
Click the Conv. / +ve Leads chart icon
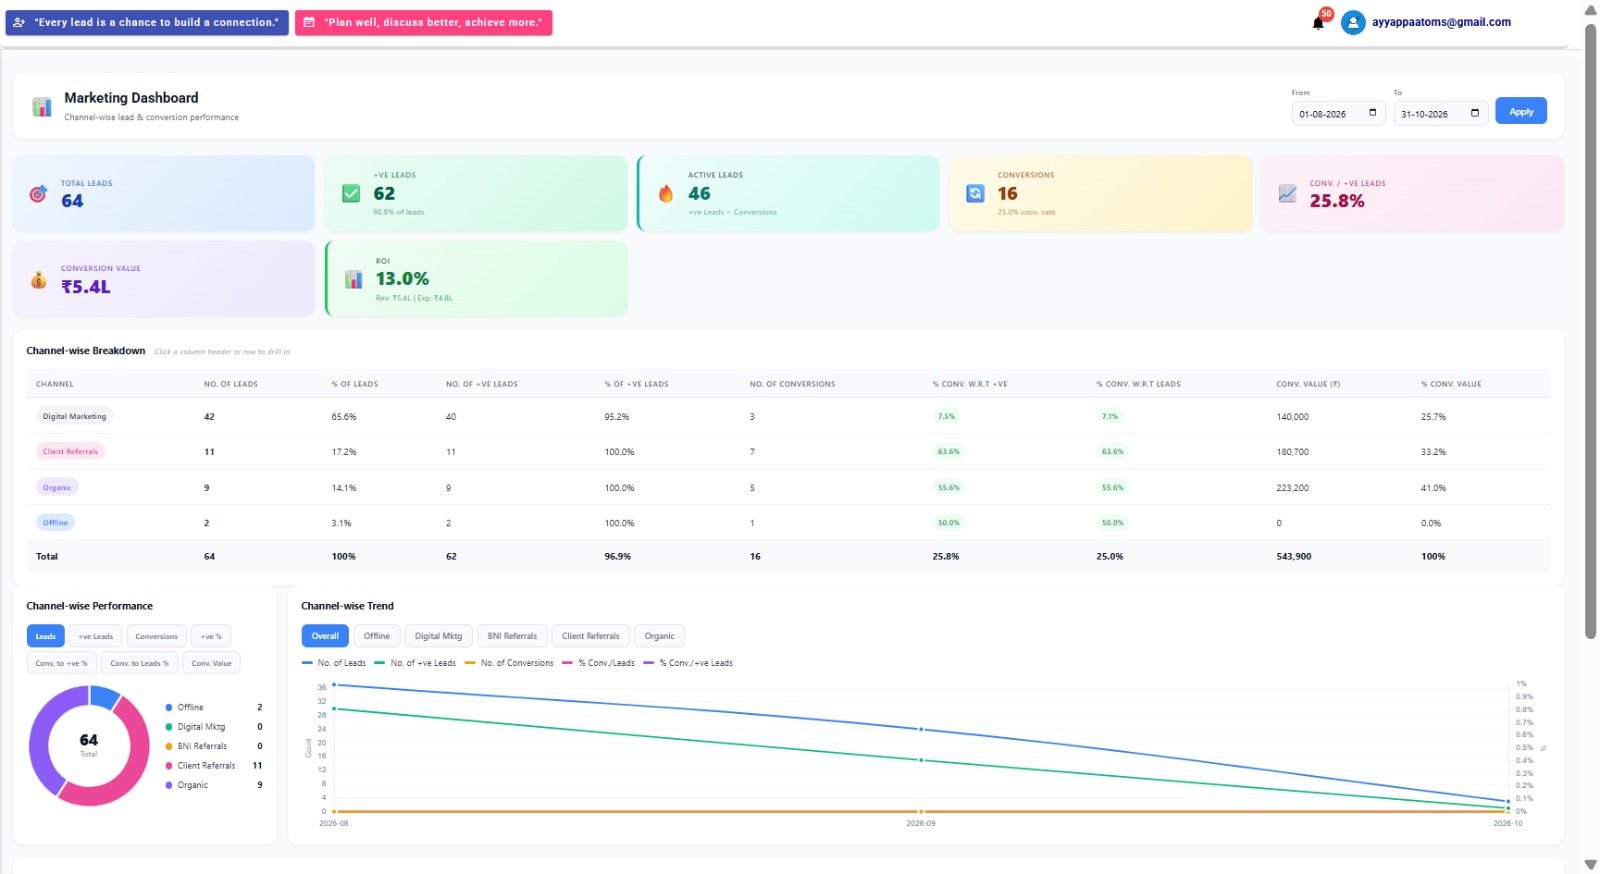click(x=1287, y=194)
